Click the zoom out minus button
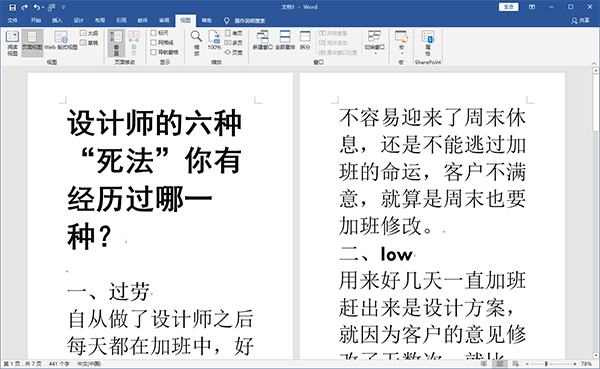Image resolution: width=600 pixels, height=369 pixels. tap(527, 364)
